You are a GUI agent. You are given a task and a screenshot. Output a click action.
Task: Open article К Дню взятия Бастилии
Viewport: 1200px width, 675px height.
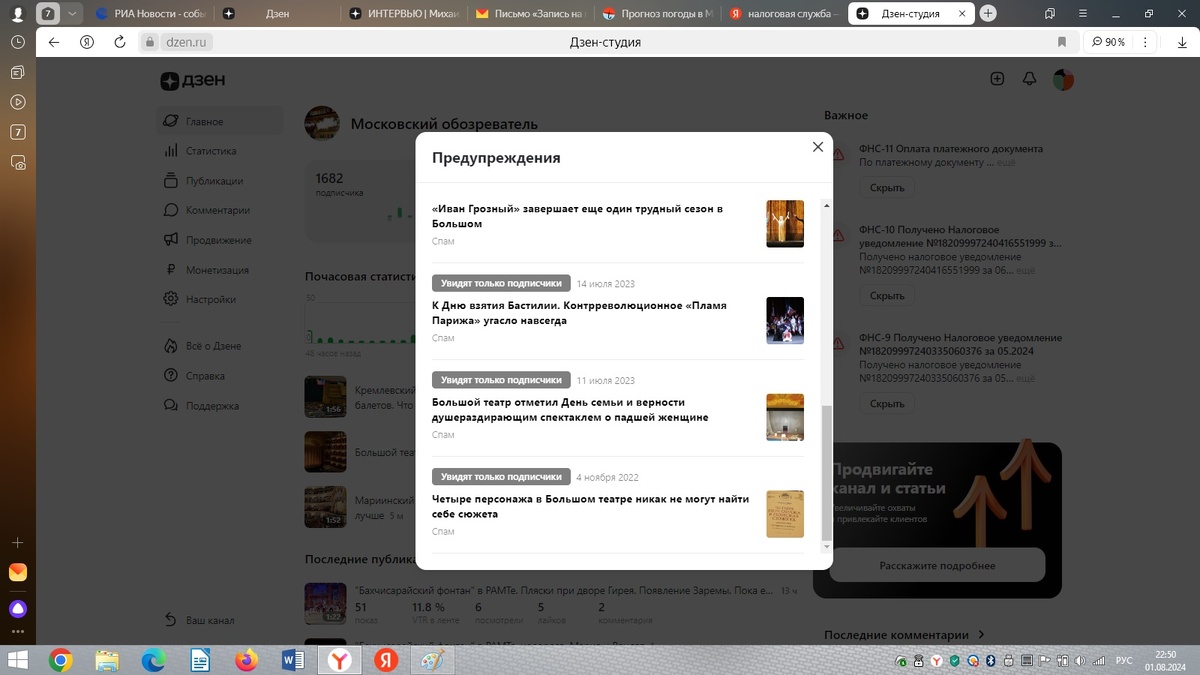pyautogui.click(x=579, y=313)
